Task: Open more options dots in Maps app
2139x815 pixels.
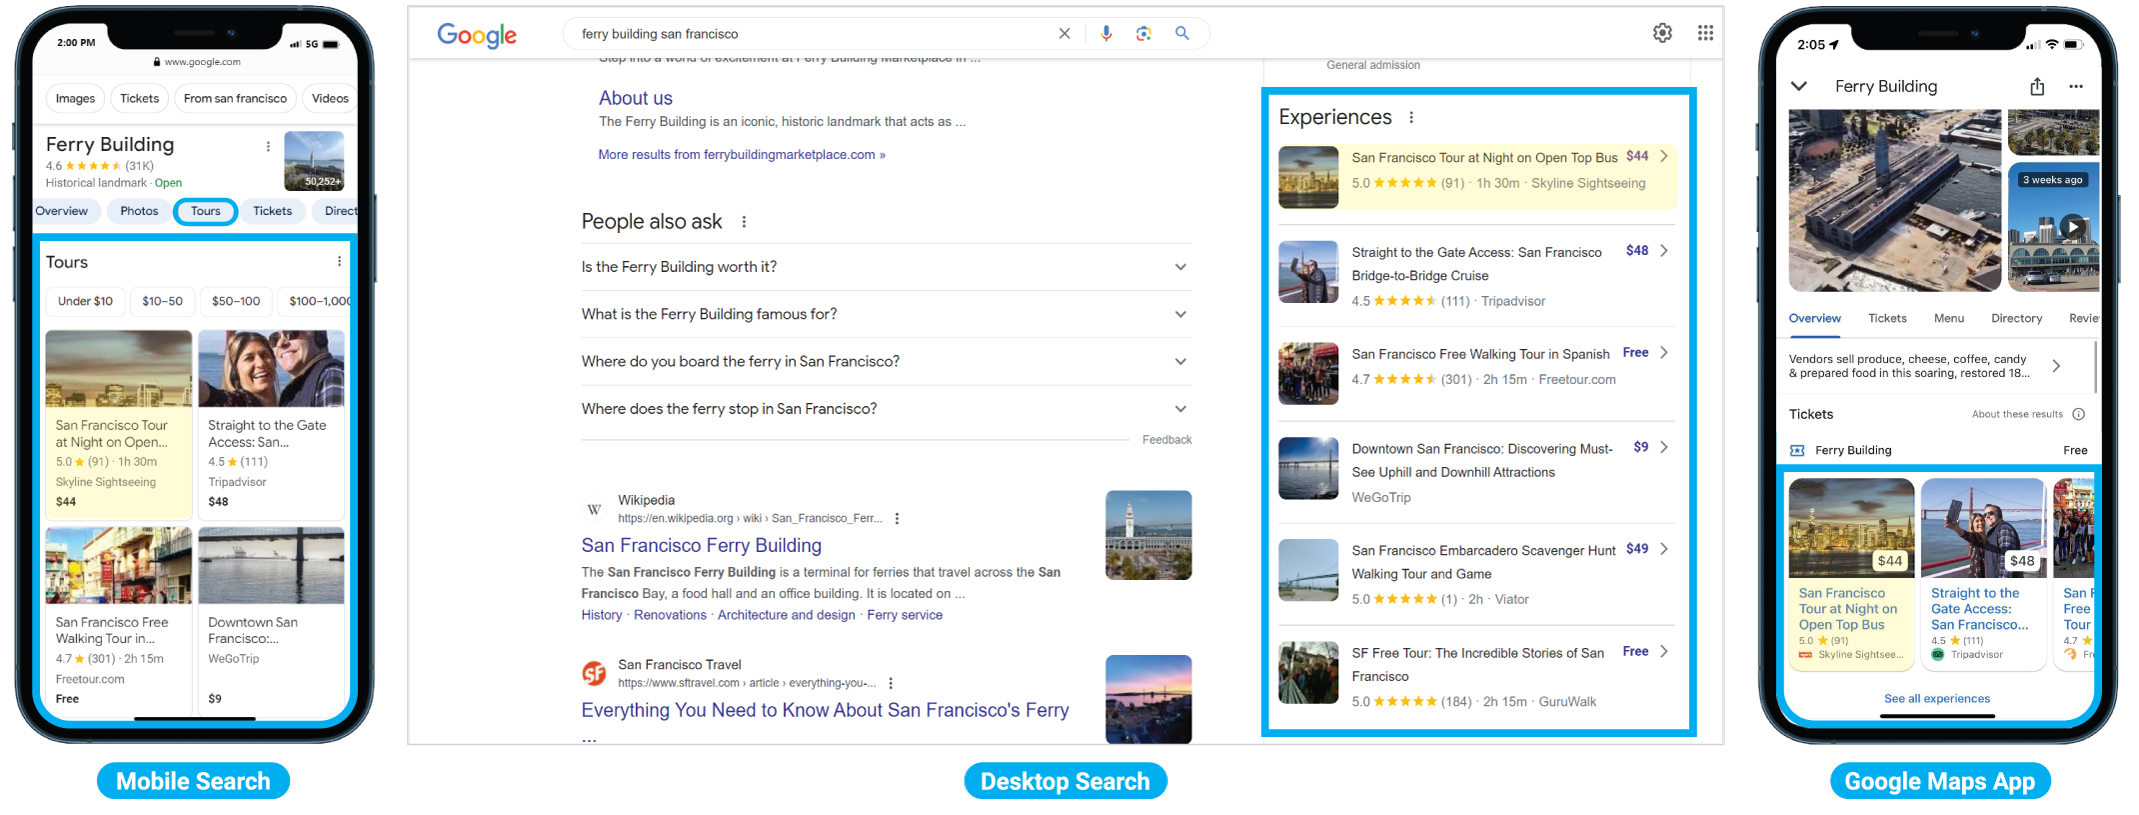Action: click(2076, 87)
